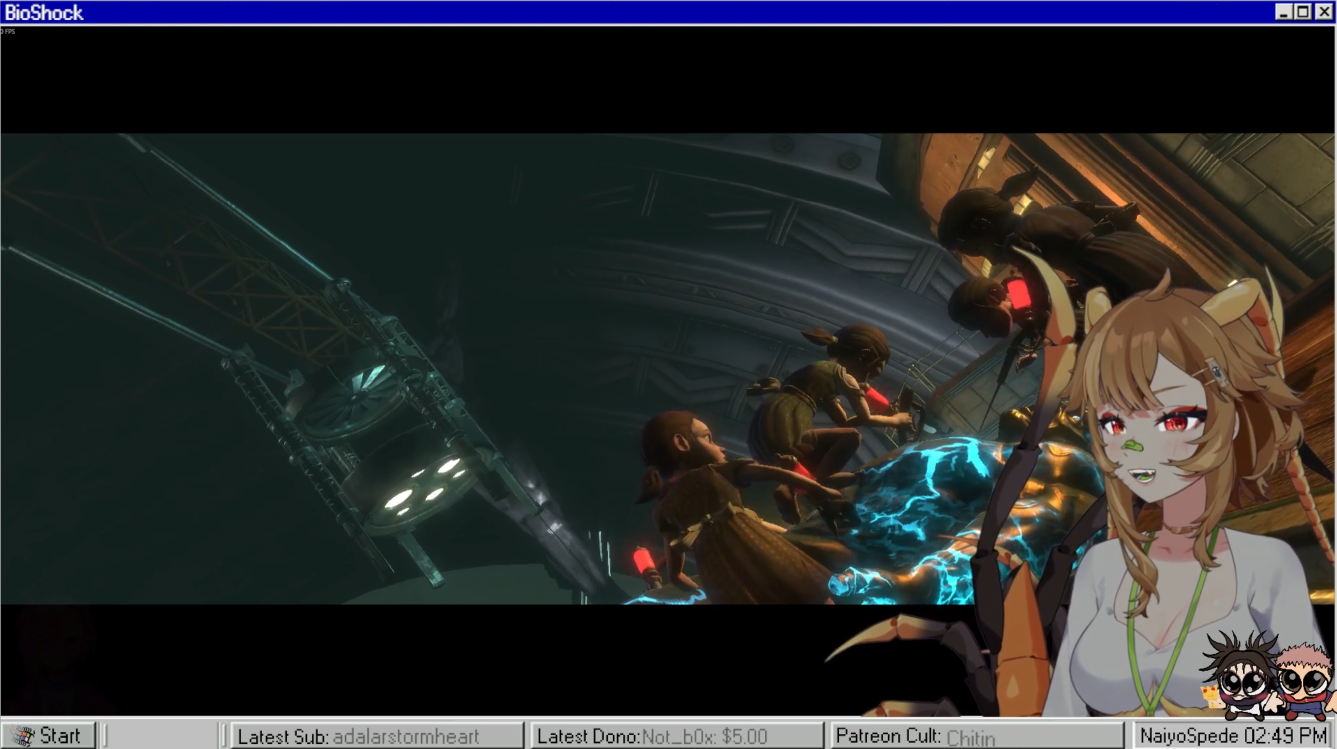1337x749 pixels.
Task: Minimize the BioShock window
Action: tap(1284, 12)
